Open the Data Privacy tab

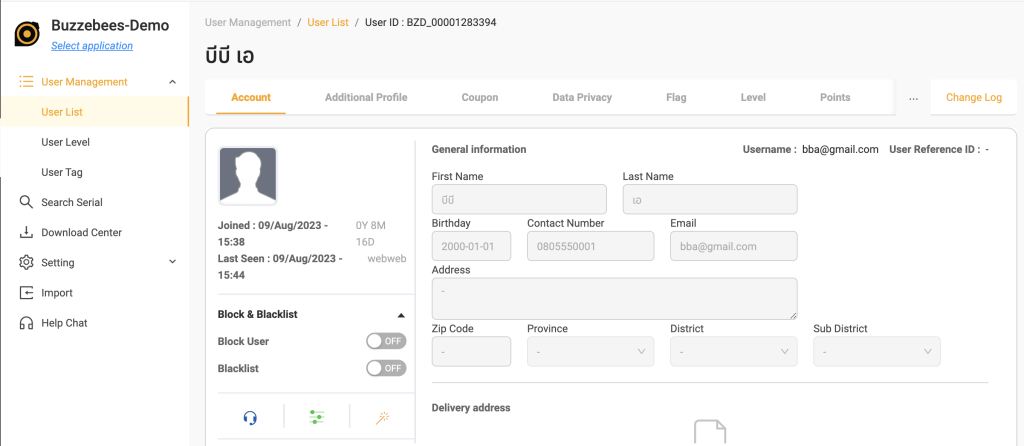pyautogui.click(x=582, y=98)
